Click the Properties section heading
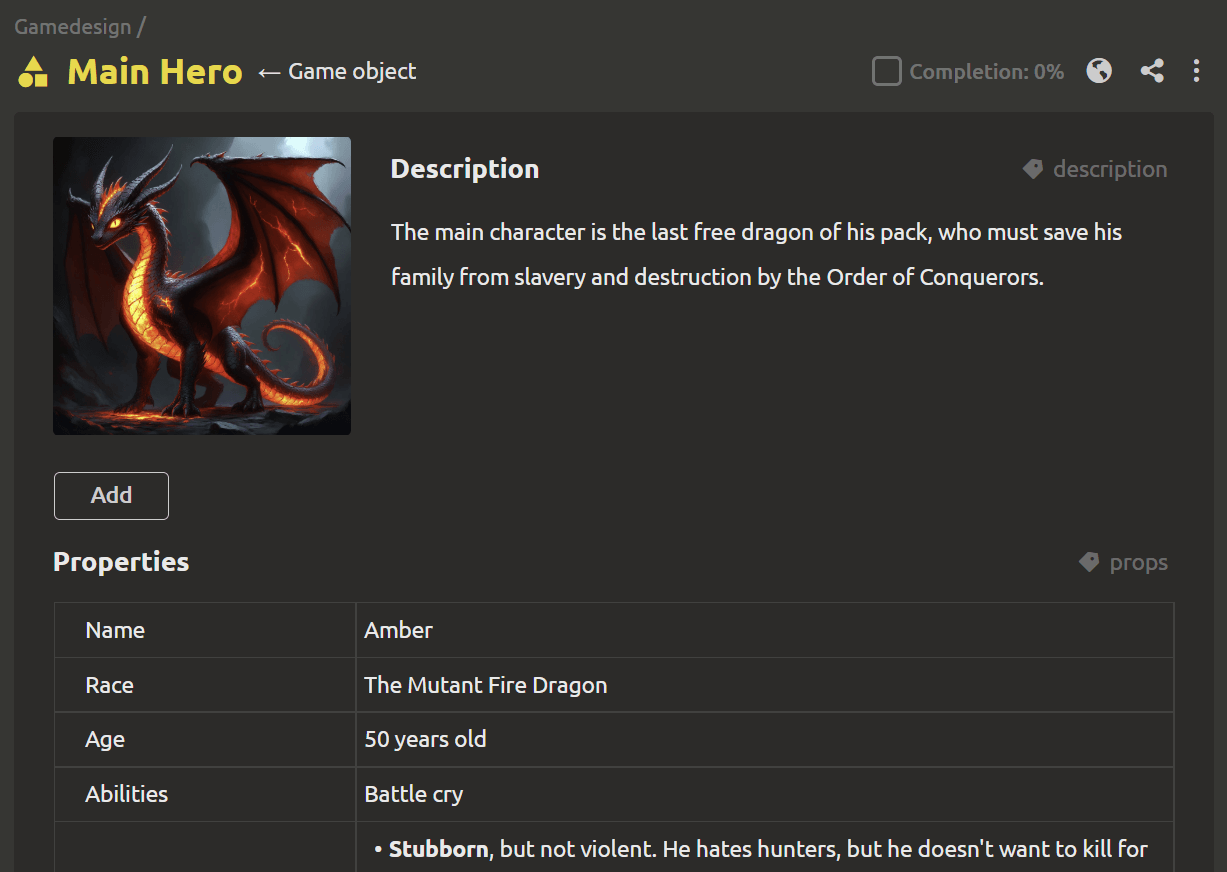This screenshot has height=872, width=1227. (x=121, y=562)
